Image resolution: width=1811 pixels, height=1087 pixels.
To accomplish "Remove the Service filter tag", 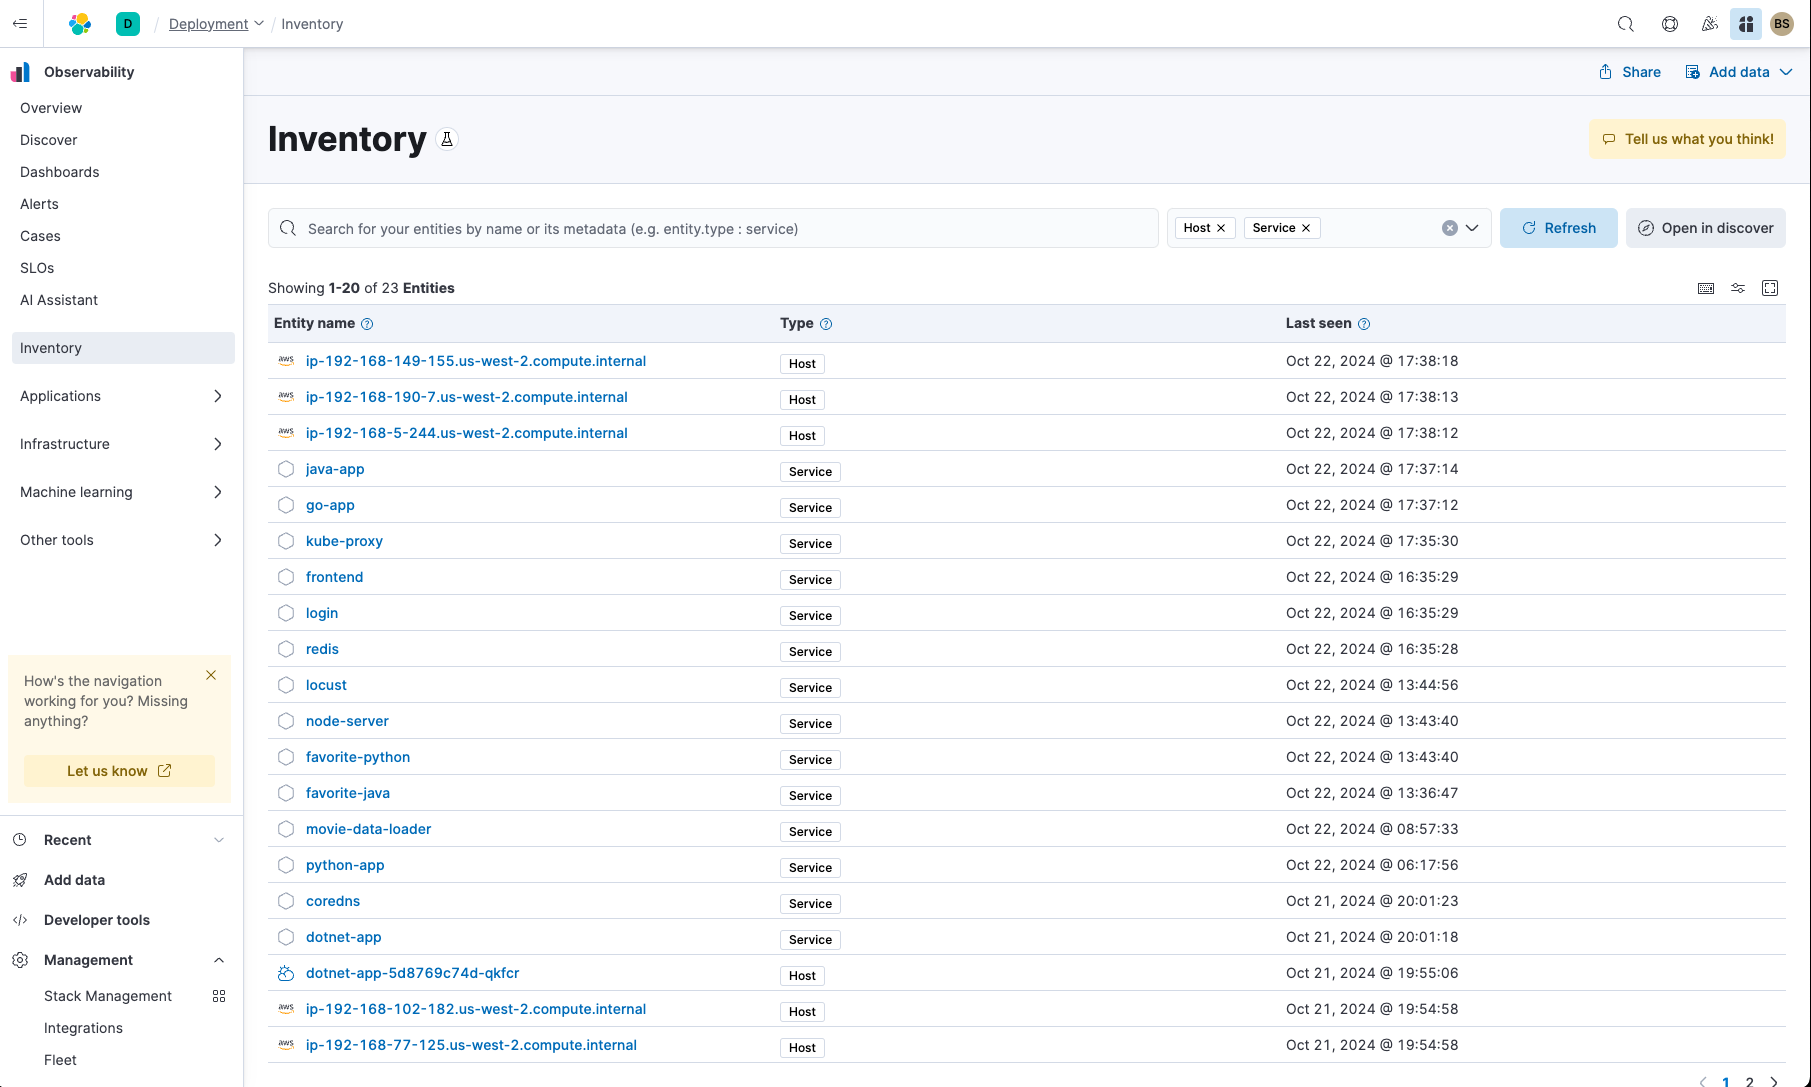I will [x=1306, y=228].
